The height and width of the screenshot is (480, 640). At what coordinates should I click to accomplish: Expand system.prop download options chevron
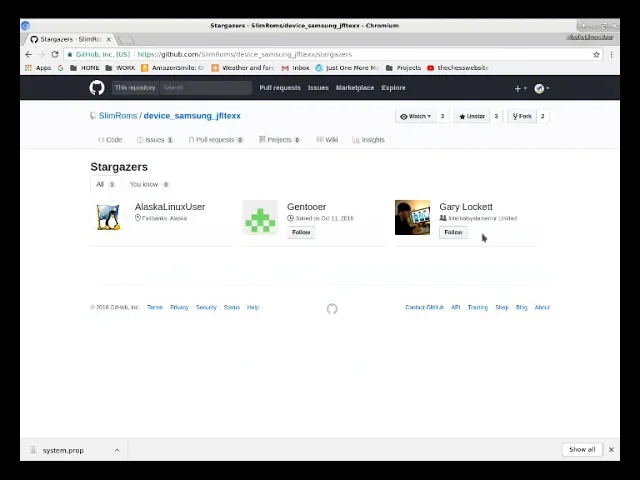pos(117,450)
